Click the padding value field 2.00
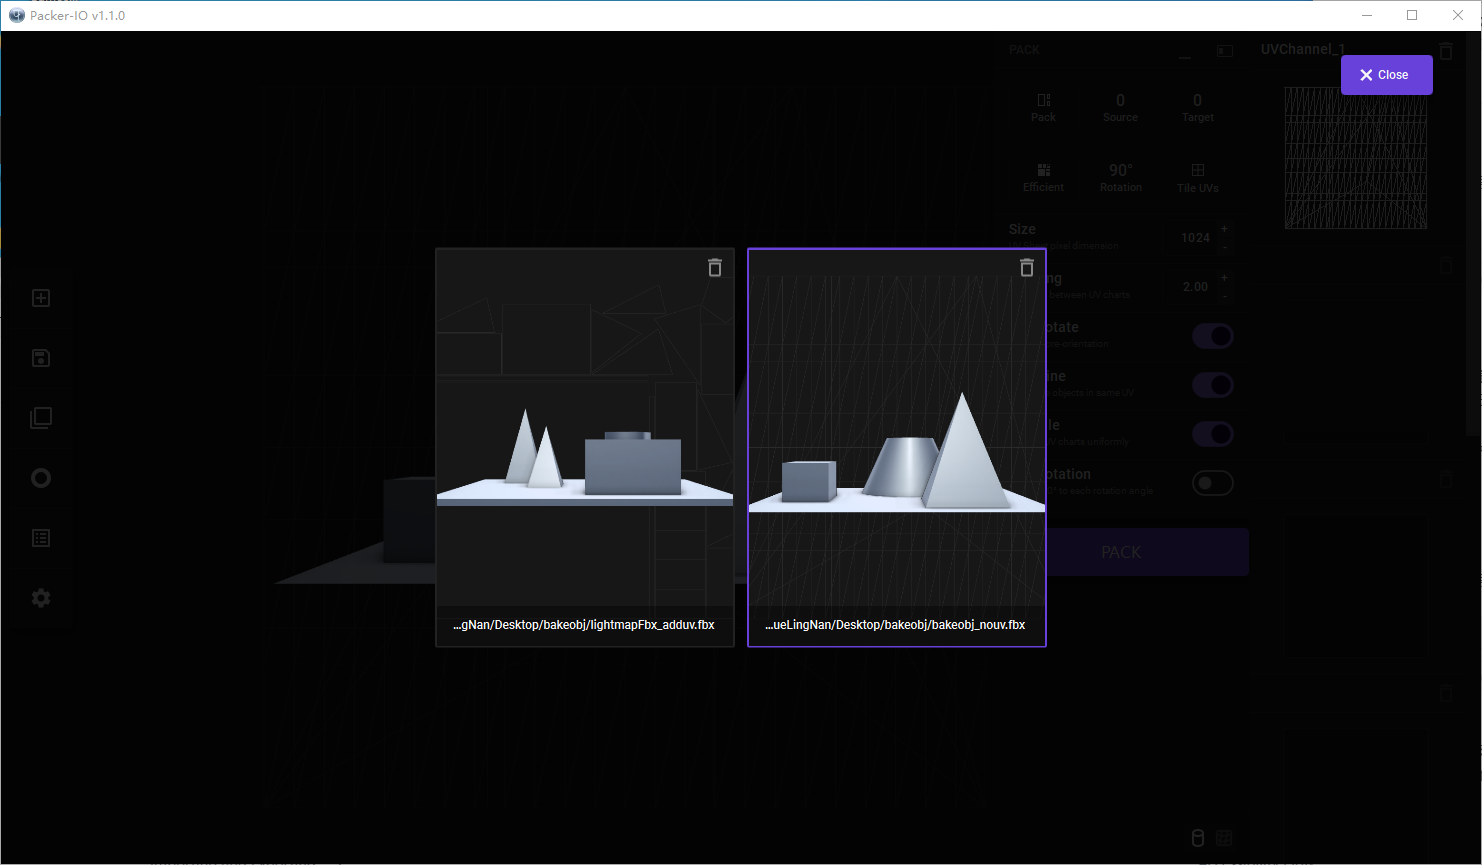1482x865 pixels. coord(1195,287)
